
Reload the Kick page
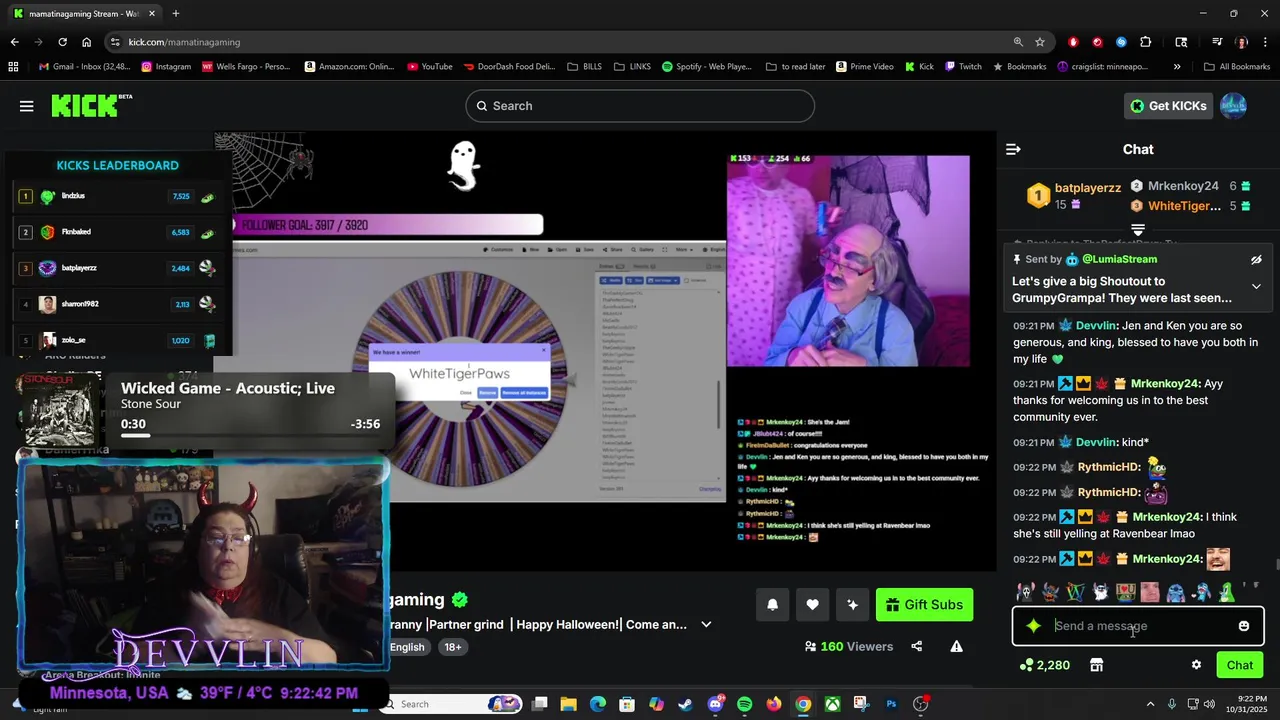[62, 42]
